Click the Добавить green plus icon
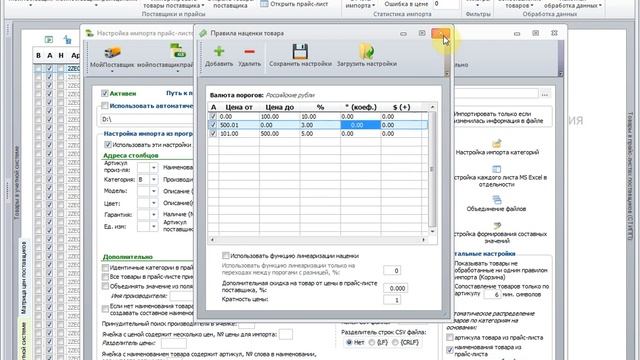The image size is (640, 360). pos(219,51)
